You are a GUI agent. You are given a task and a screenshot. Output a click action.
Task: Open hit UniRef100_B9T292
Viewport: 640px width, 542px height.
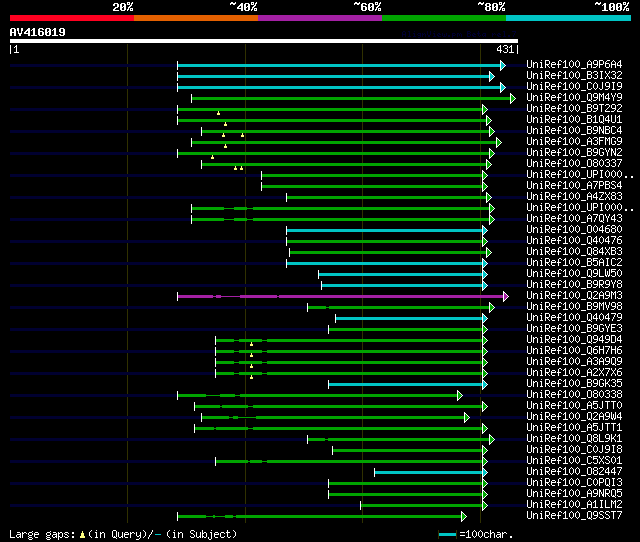click(574, 108)
